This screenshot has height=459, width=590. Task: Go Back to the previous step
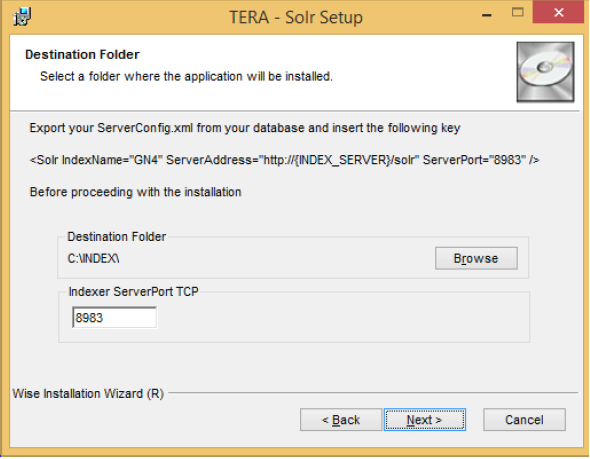pos(341,419)
